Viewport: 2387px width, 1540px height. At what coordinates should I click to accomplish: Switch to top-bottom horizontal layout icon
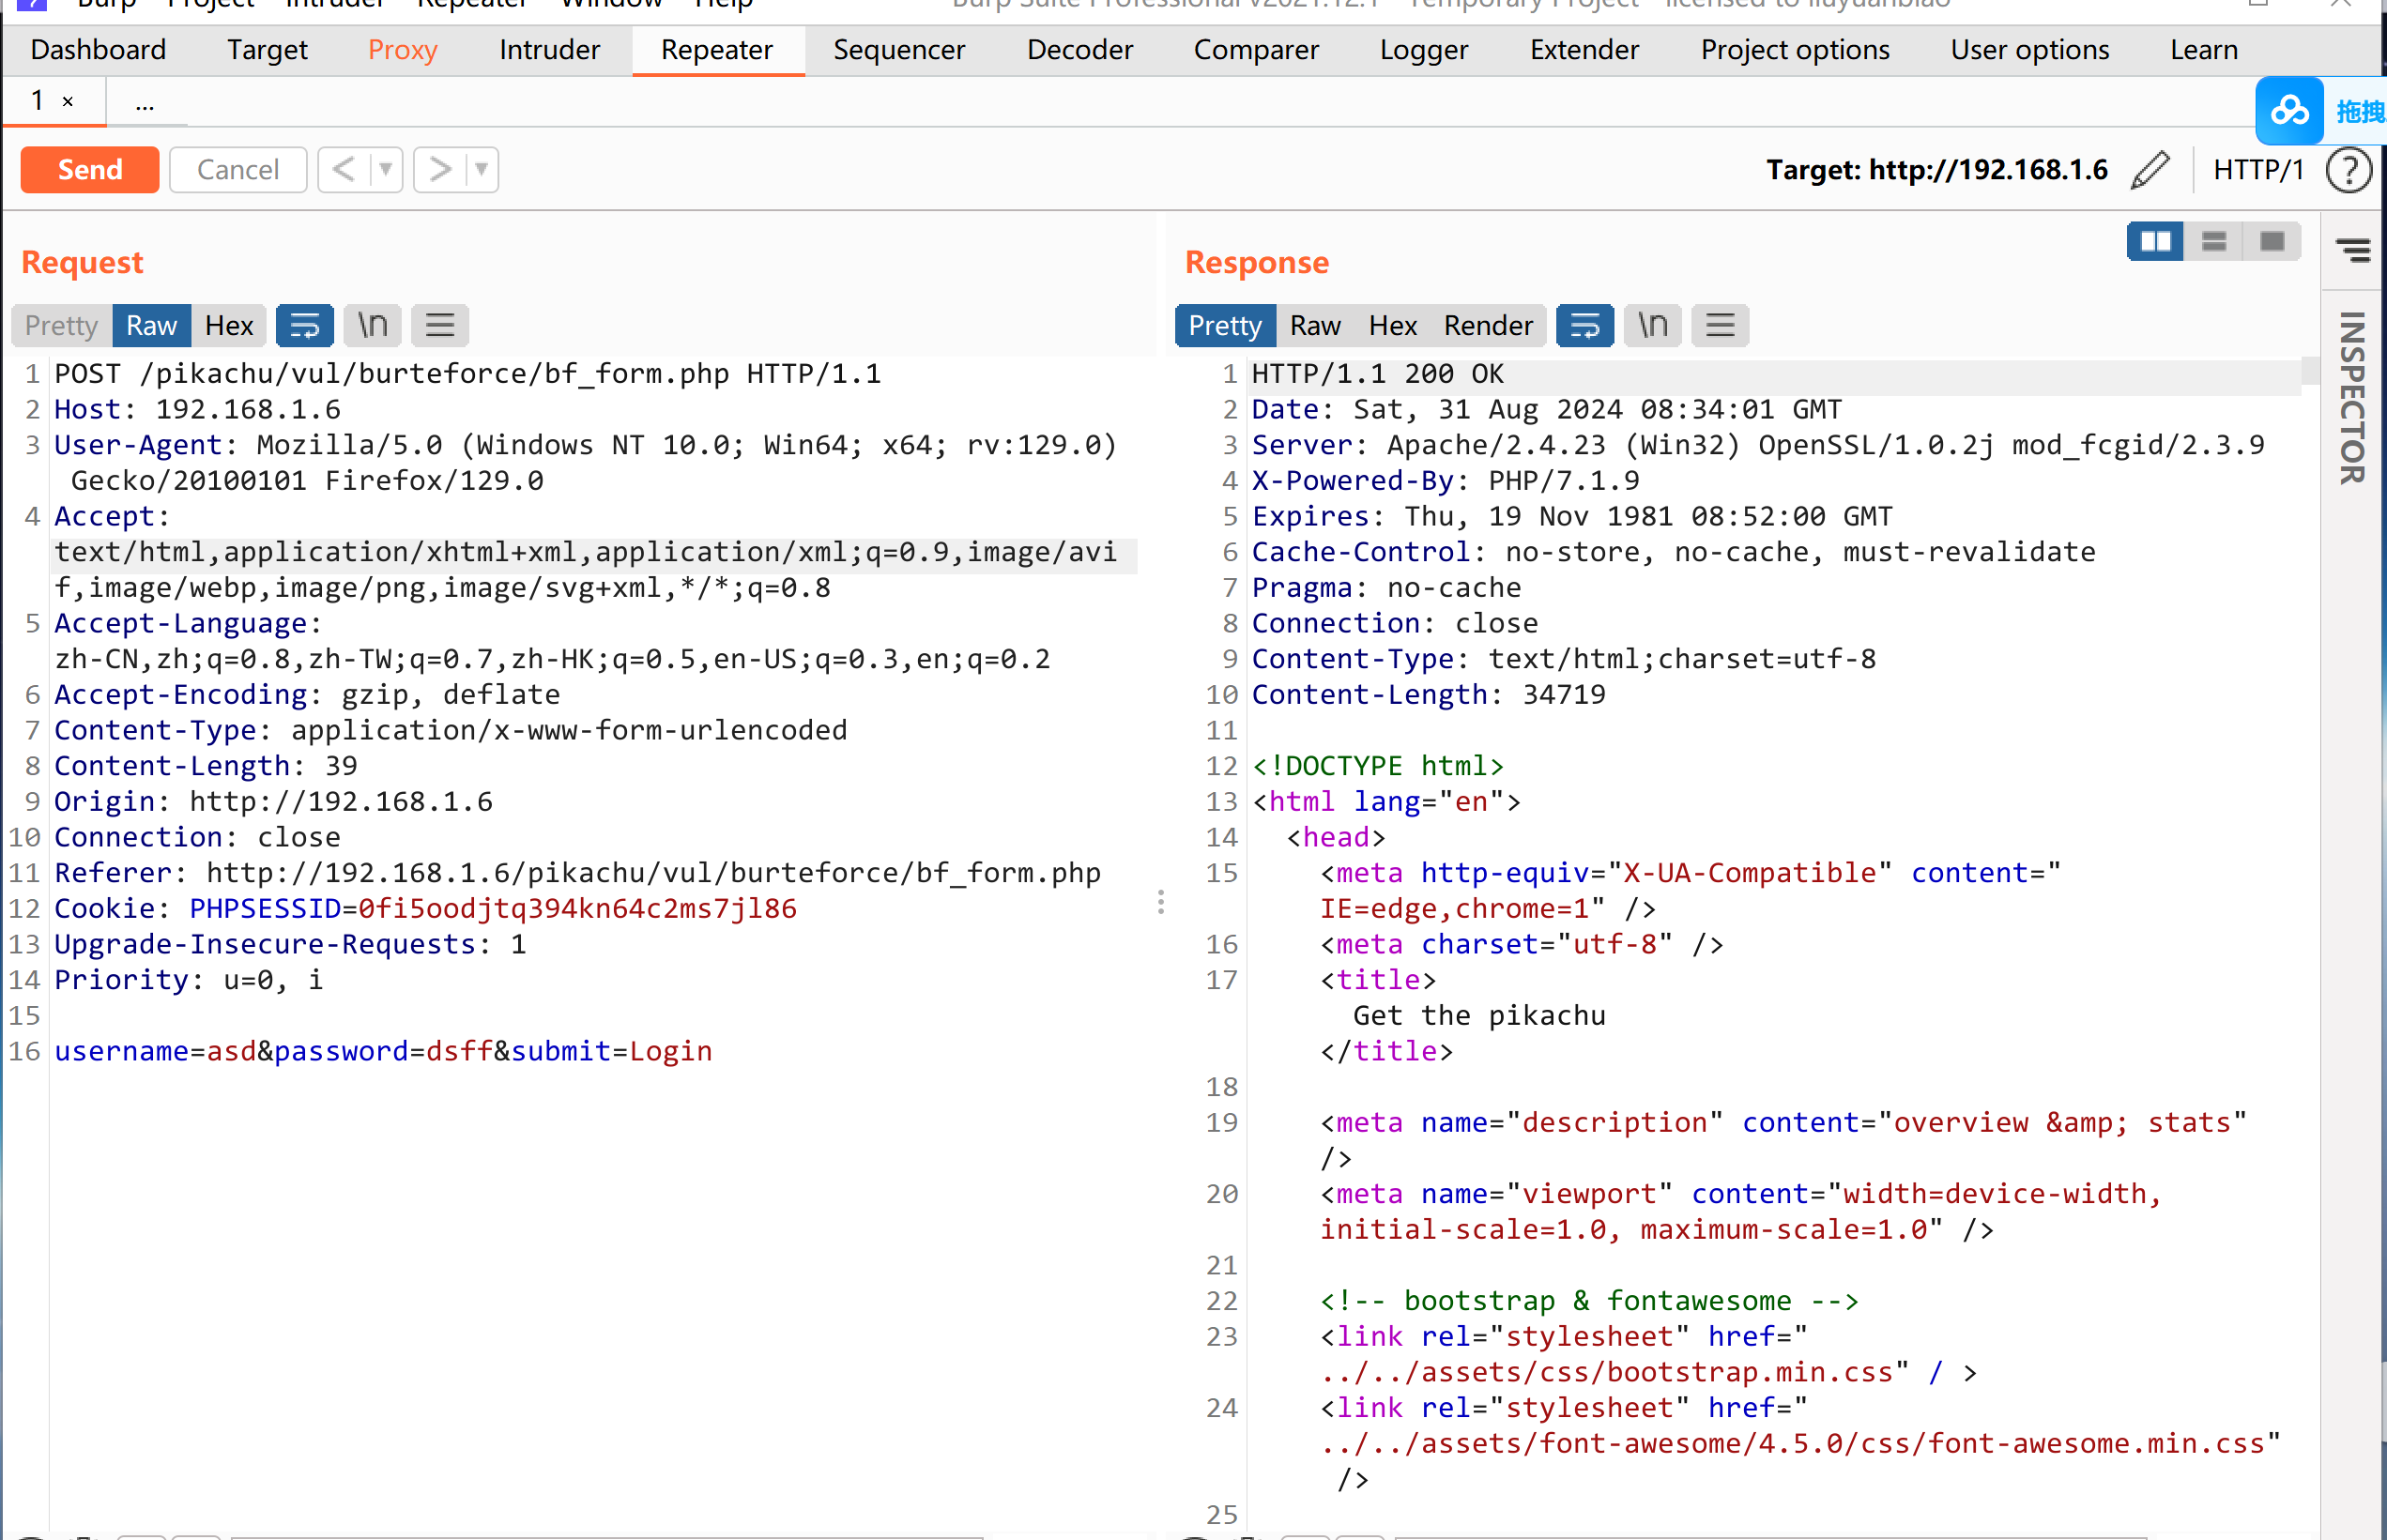click(2214, 242)
